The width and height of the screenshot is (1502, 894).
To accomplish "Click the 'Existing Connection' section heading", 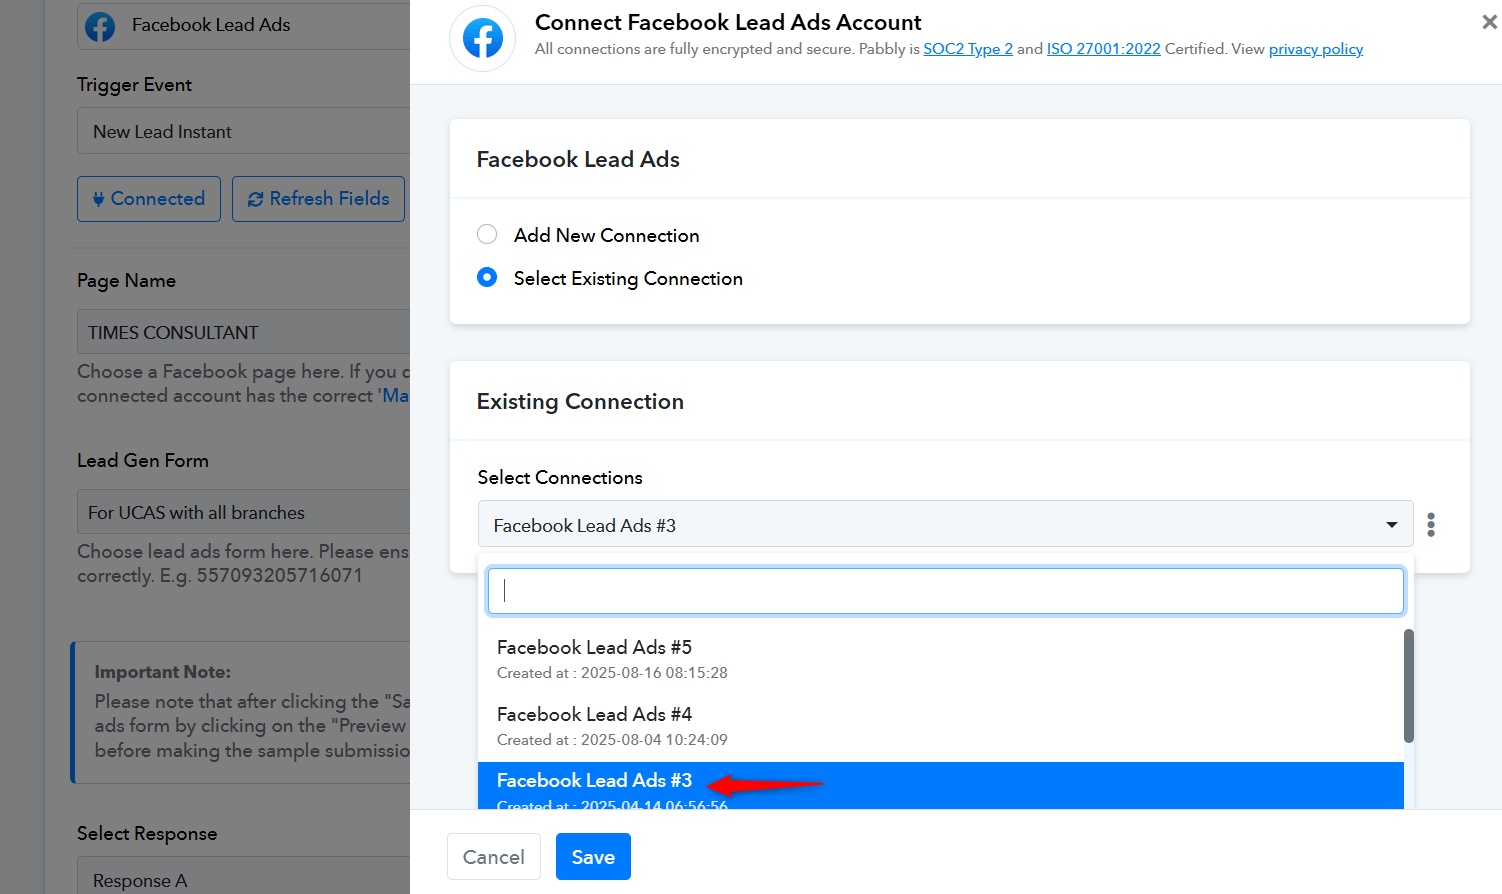I will pos(580,401).
